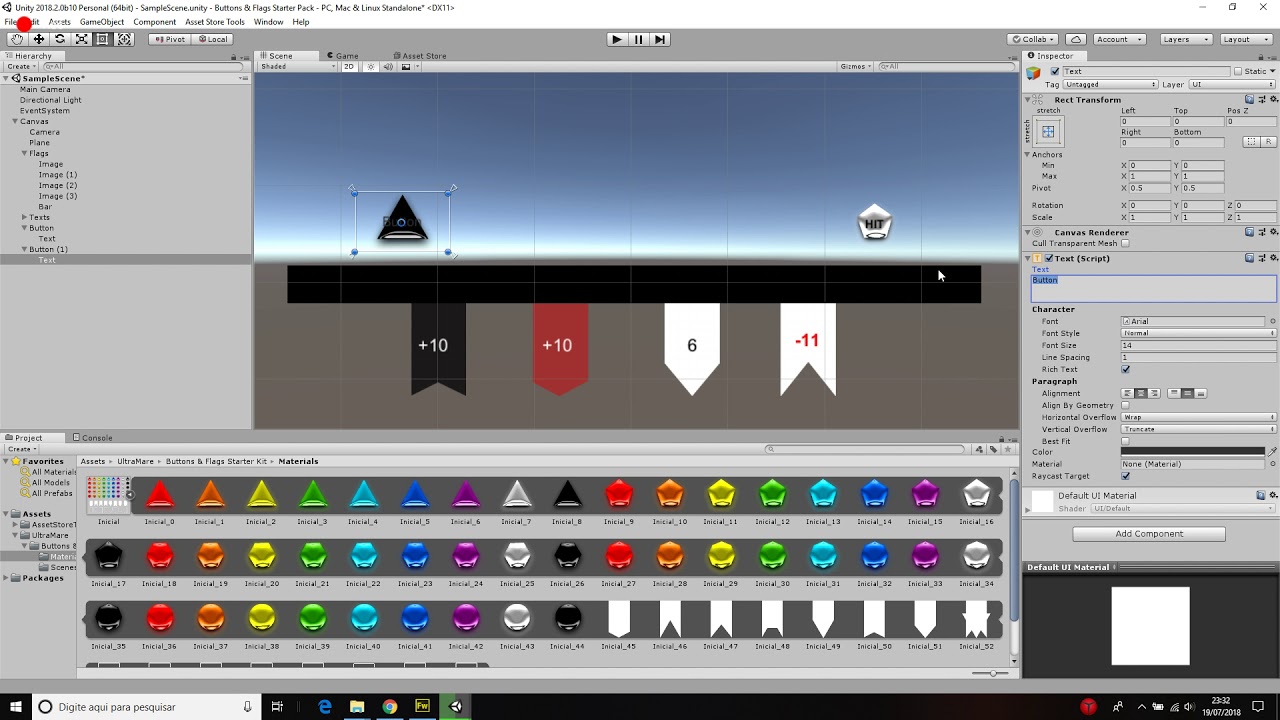Viewport: 1280px width, 720px height.
Task: Toggle the Static checkbox
Action: [1238, 71]
